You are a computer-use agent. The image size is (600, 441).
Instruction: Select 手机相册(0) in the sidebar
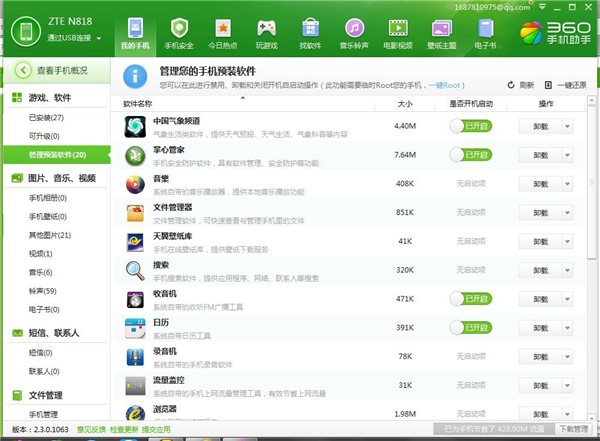tap(48, 198)
